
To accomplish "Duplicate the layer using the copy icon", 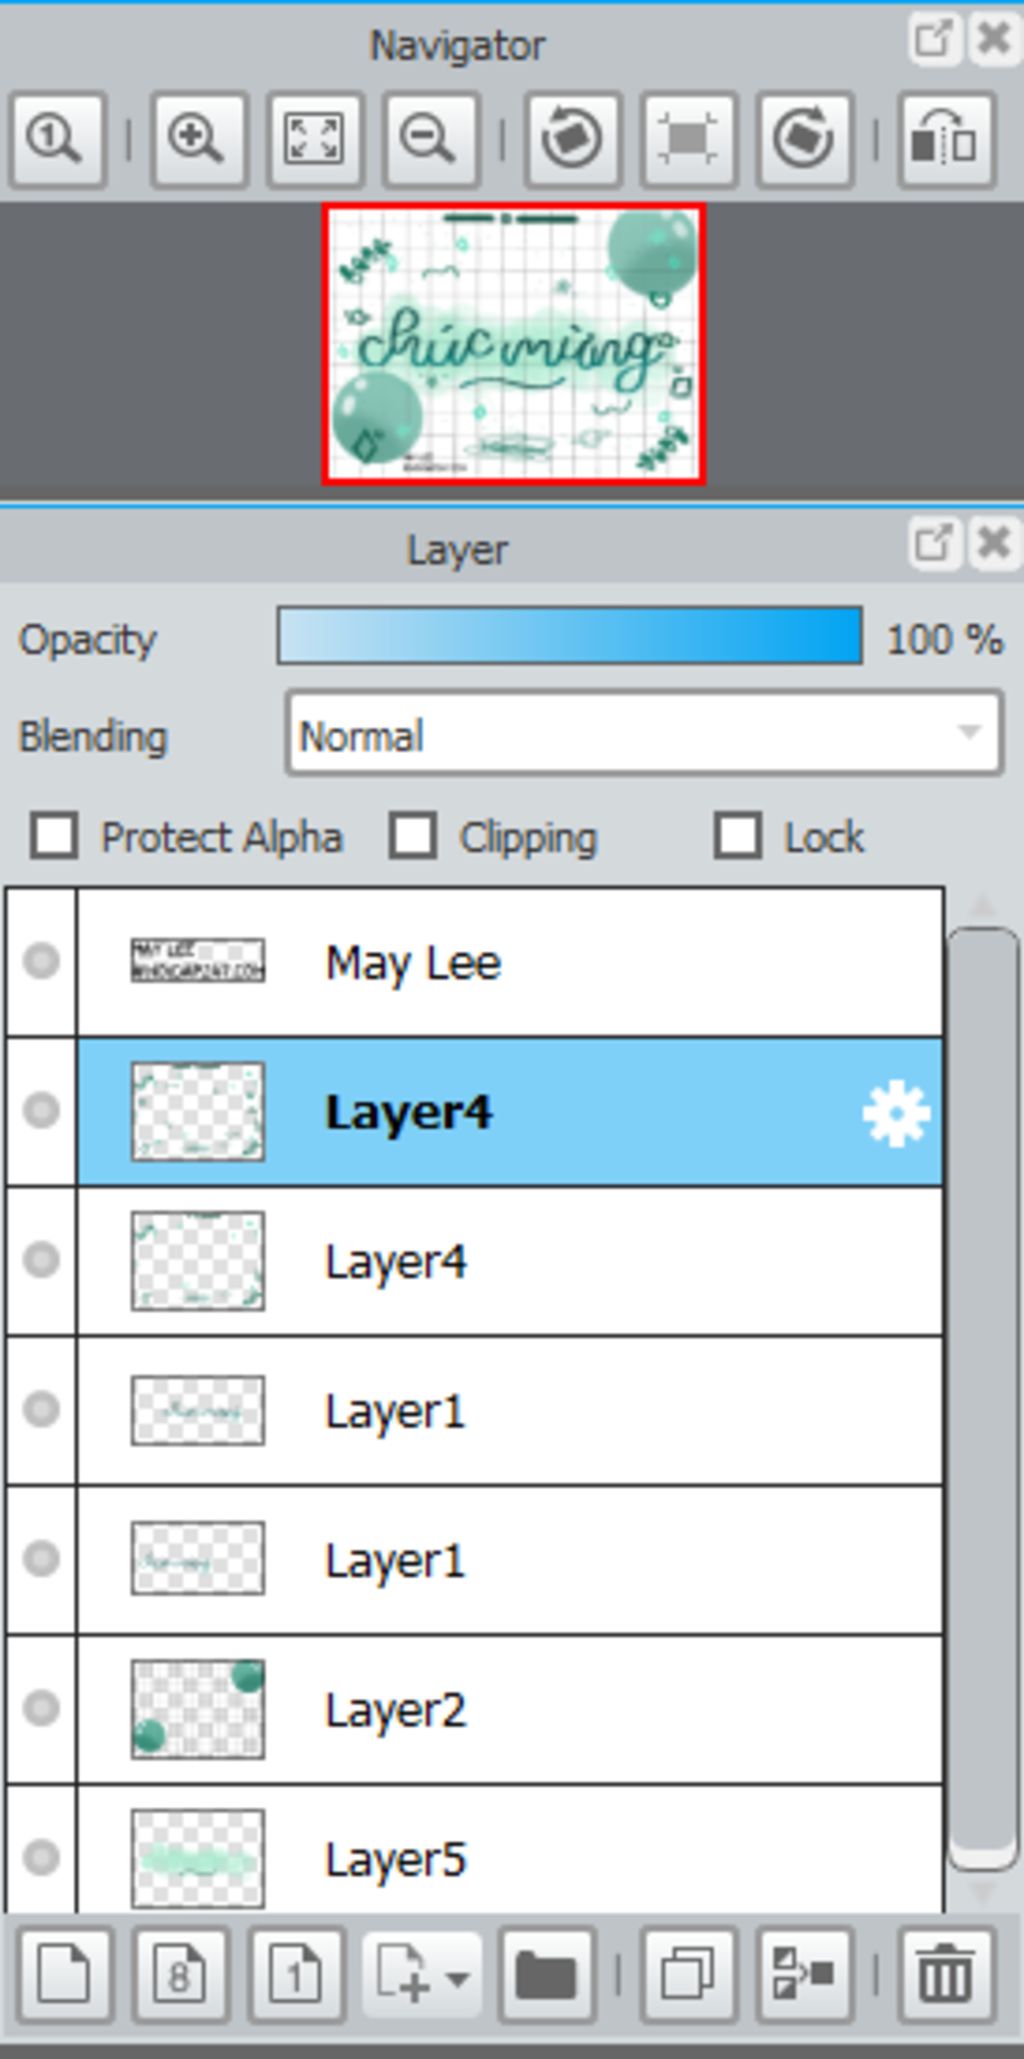I will coord(688,1975).
